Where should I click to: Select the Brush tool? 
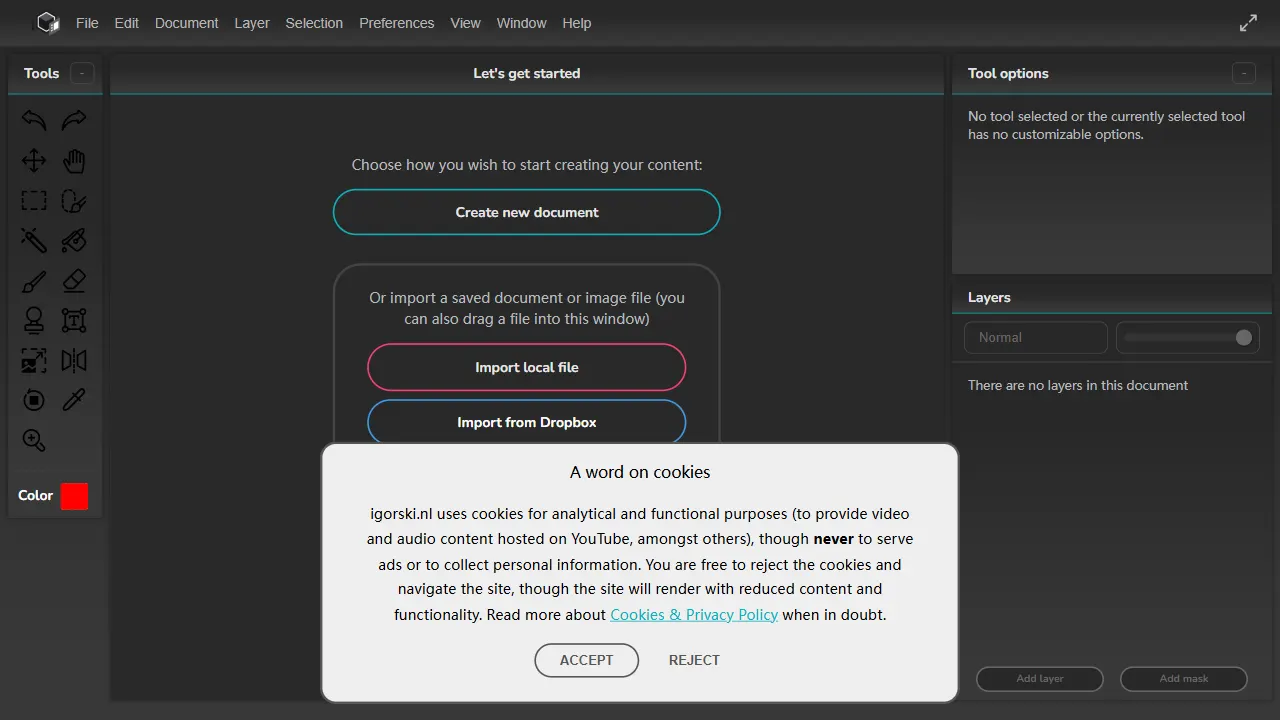click(x=34, y=281)
